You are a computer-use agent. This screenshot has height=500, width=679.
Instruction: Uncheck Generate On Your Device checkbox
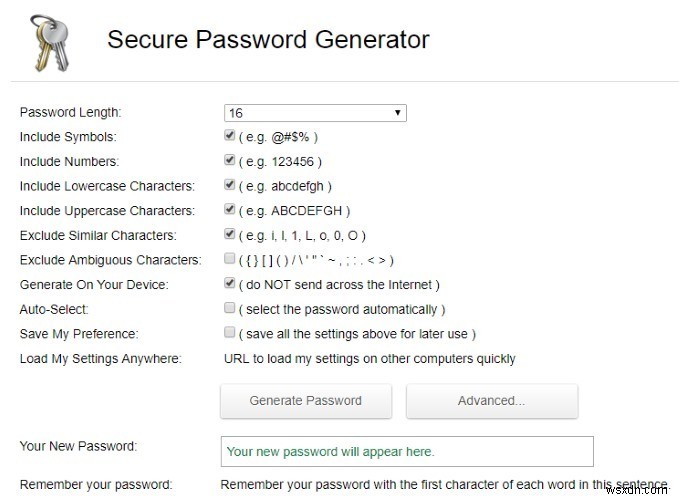230,284
